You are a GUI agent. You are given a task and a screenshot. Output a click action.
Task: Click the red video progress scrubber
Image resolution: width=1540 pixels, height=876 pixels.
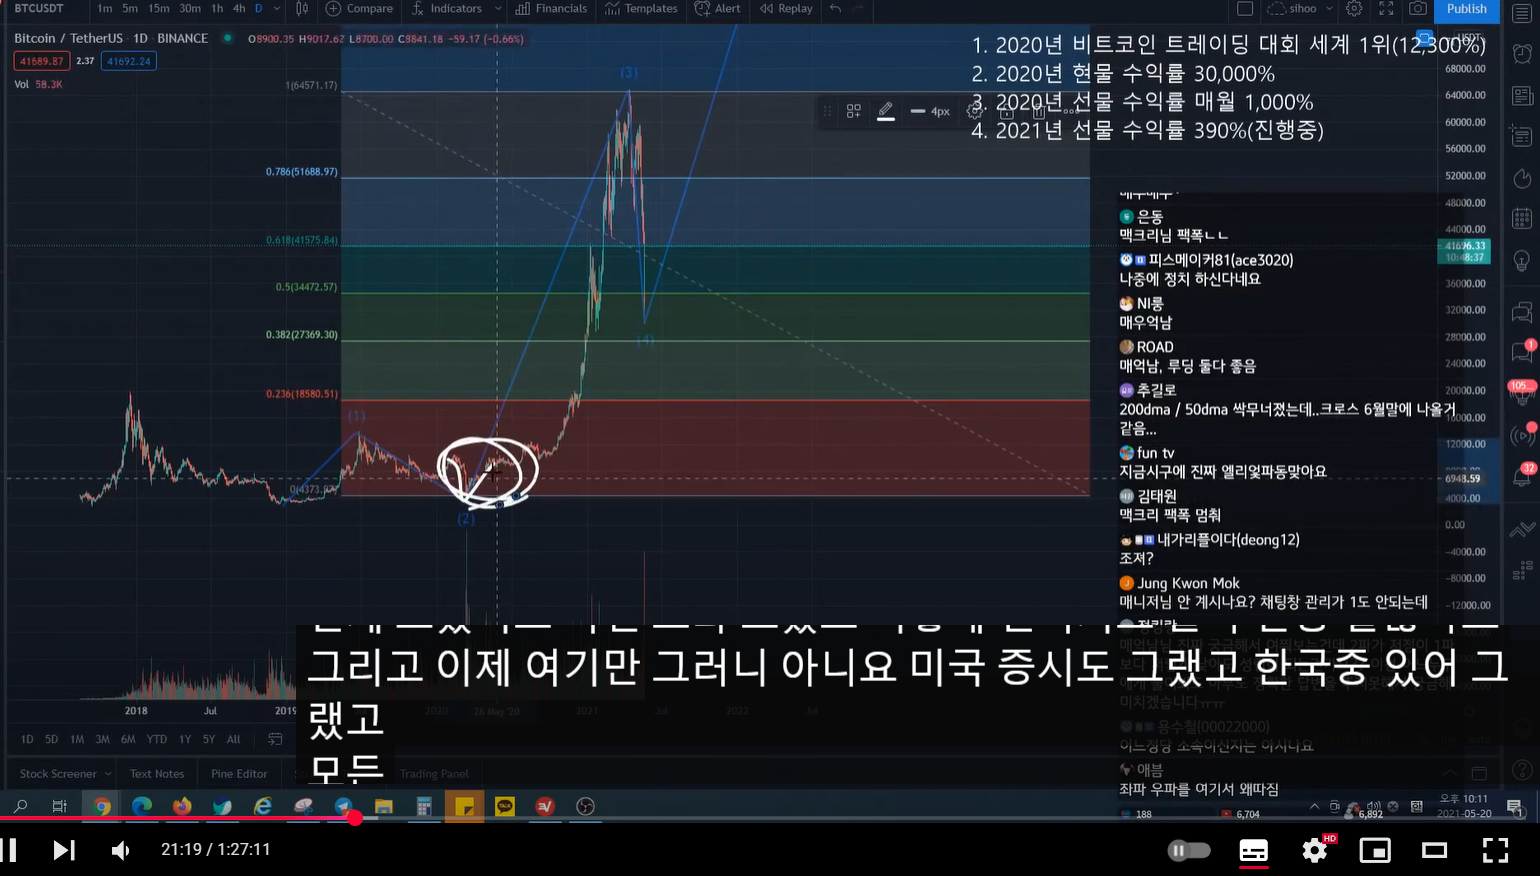[355, 818]
